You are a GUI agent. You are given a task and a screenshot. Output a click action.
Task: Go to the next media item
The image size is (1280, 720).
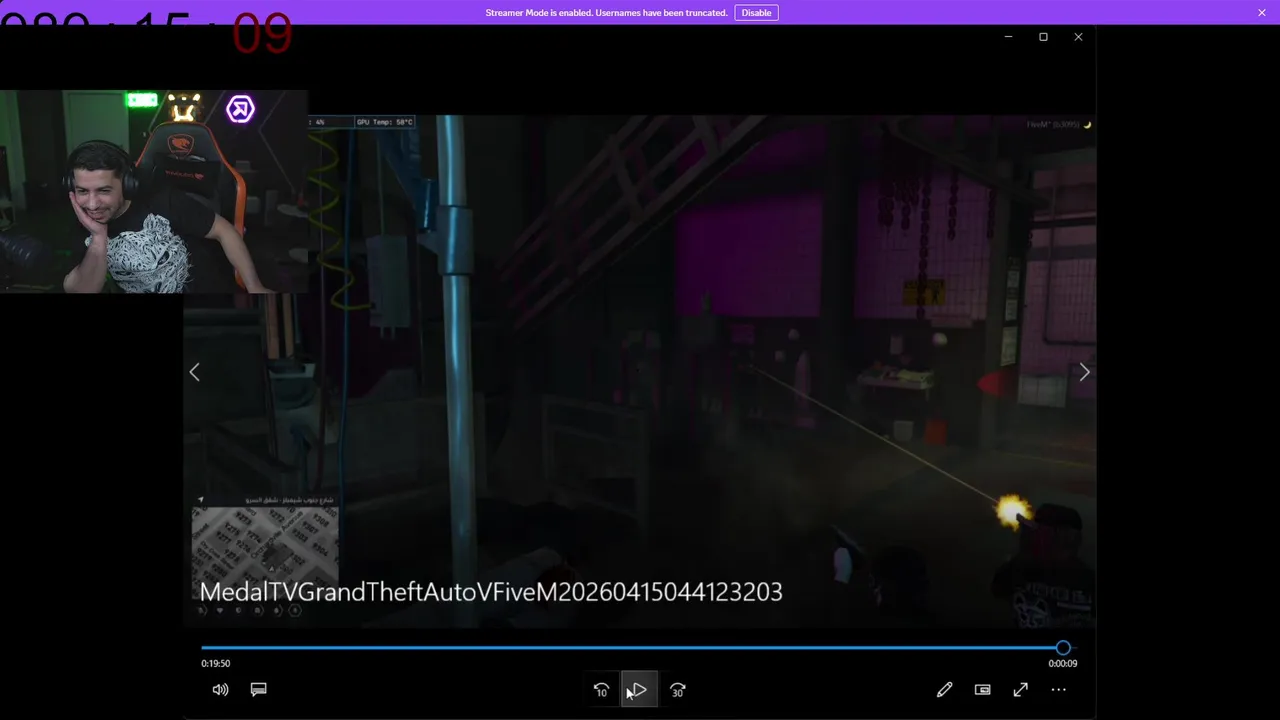1084,372
